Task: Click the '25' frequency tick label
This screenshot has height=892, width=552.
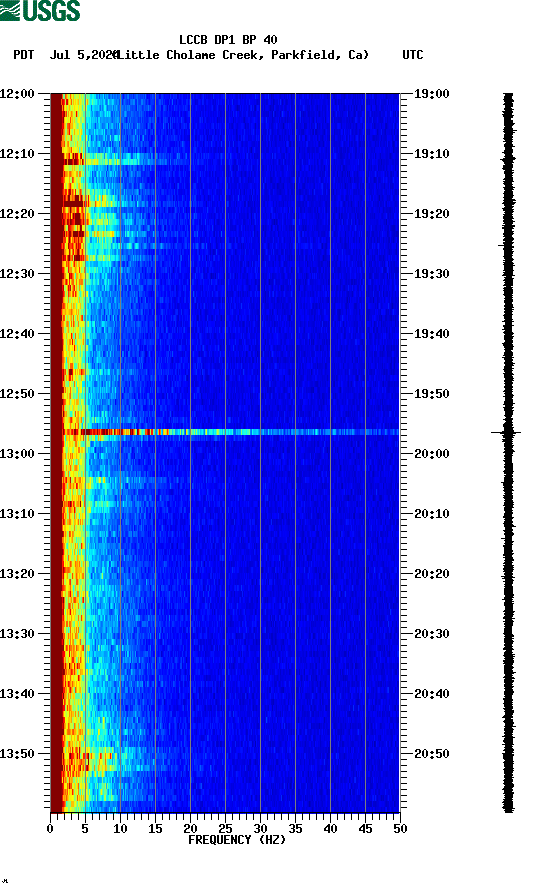Action: (225, 829)
